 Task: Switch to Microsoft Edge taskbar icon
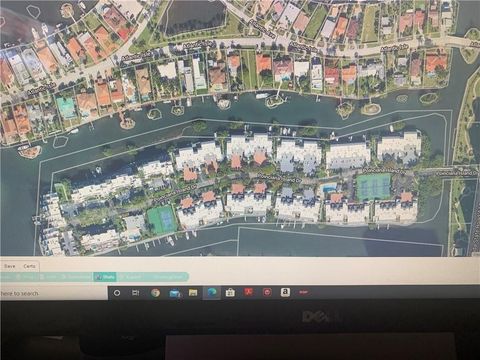coord(212,293)
